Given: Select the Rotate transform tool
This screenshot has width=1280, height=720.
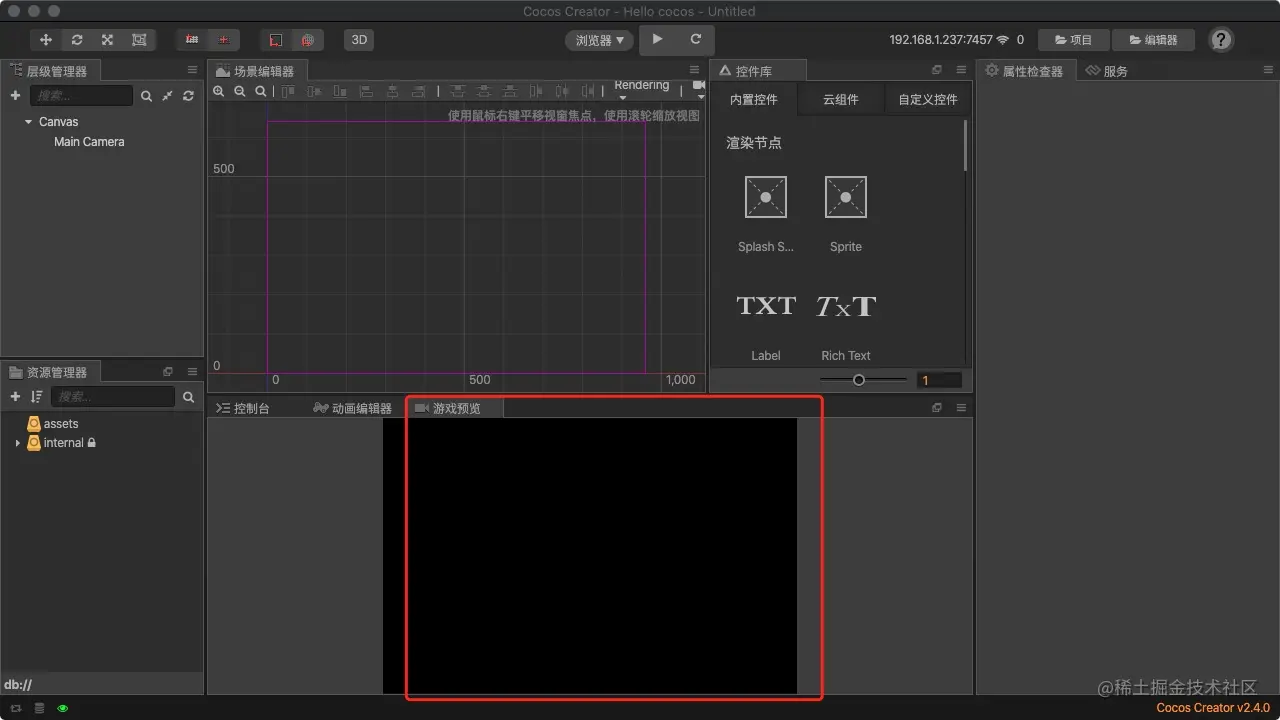Looking at the screenshot, I should pos(77,40).
